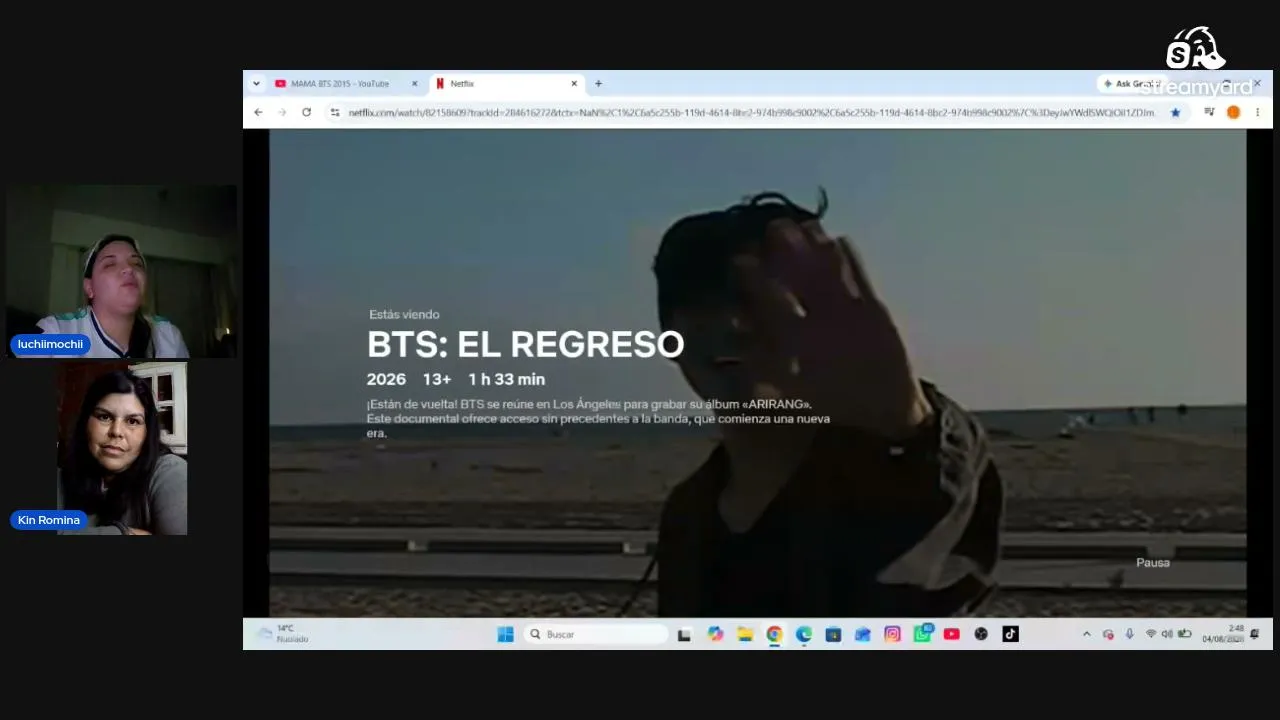
Task: Launch Copilot from the taskbar
Action: [715, 634]
